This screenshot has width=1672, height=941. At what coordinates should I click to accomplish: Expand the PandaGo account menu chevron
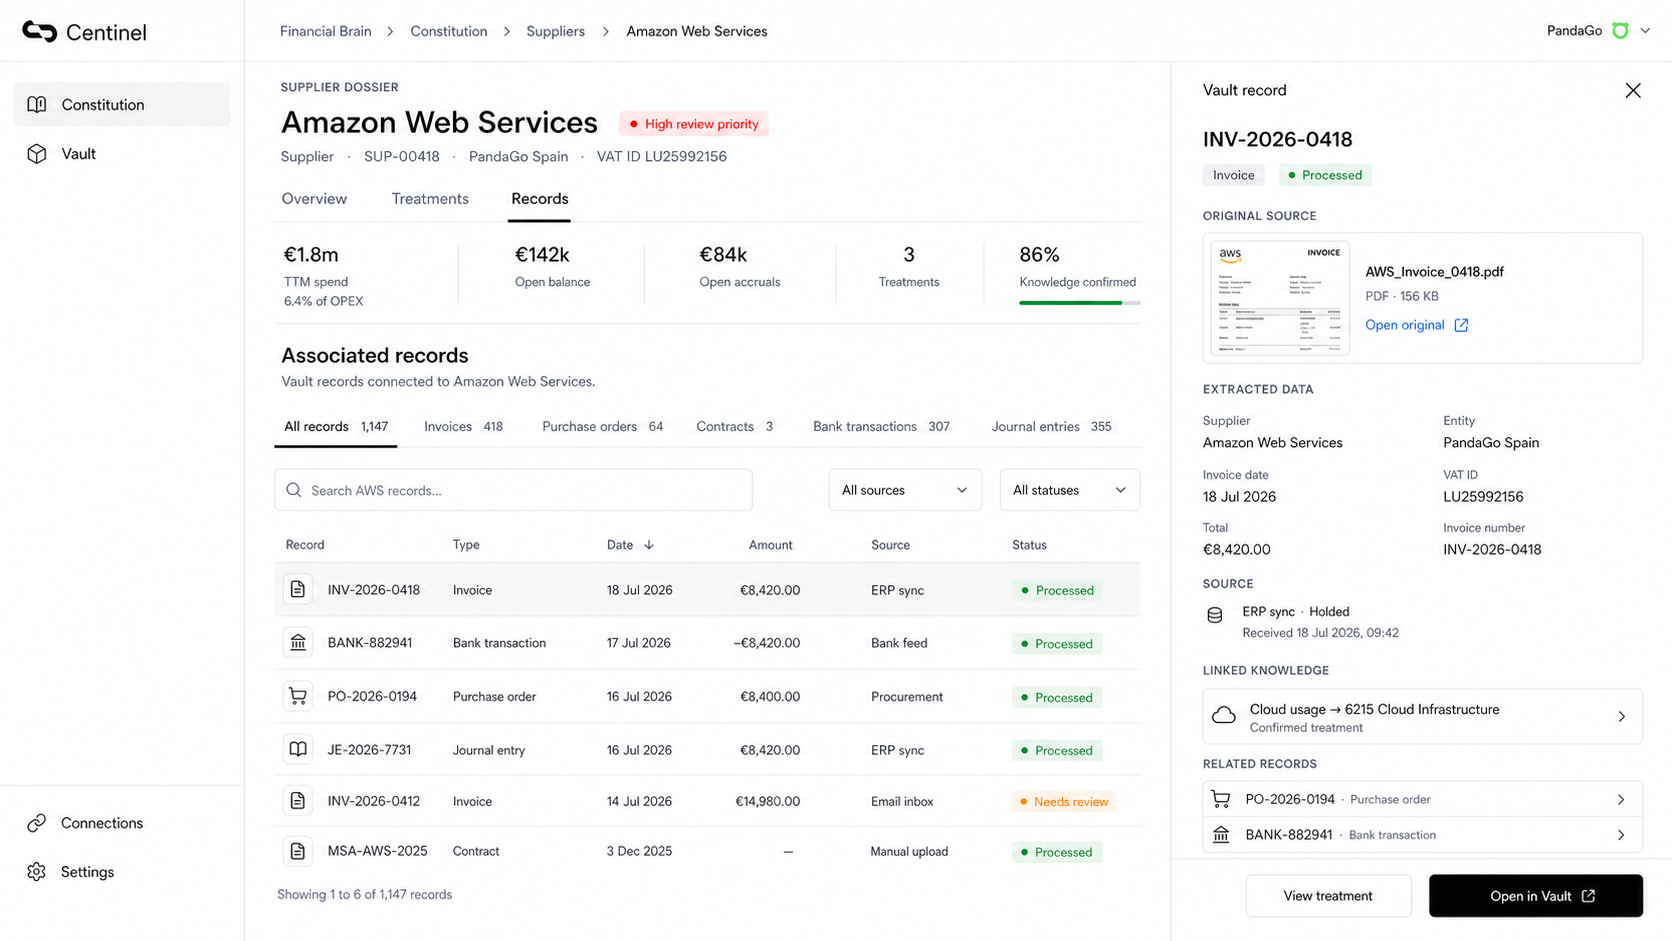1645,31
